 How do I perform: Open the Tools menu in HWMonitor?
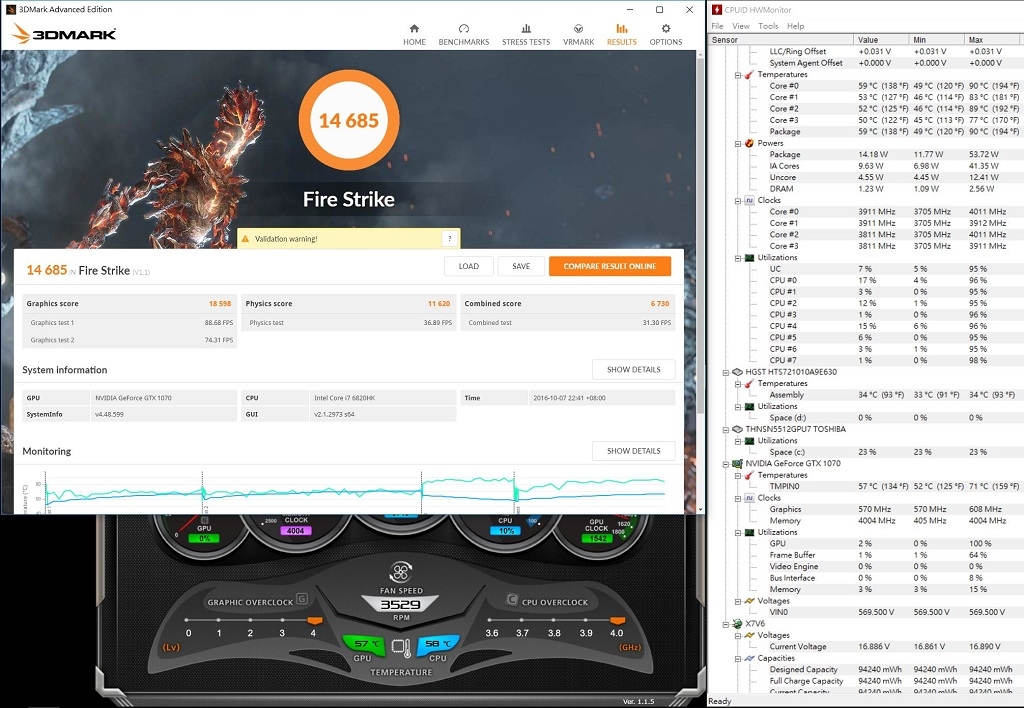click(x=768, y=26)
